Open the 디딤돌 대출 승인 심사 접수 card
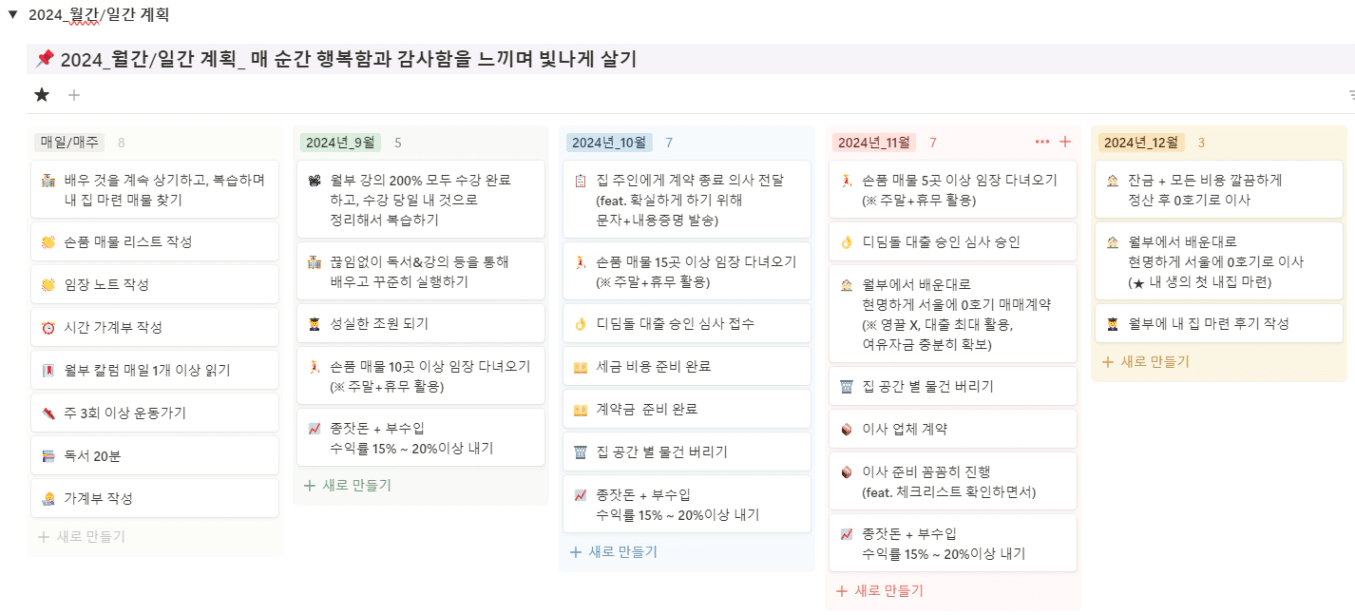The width and height of the screenshot is (1355, 615). click(x=675, y=324)
